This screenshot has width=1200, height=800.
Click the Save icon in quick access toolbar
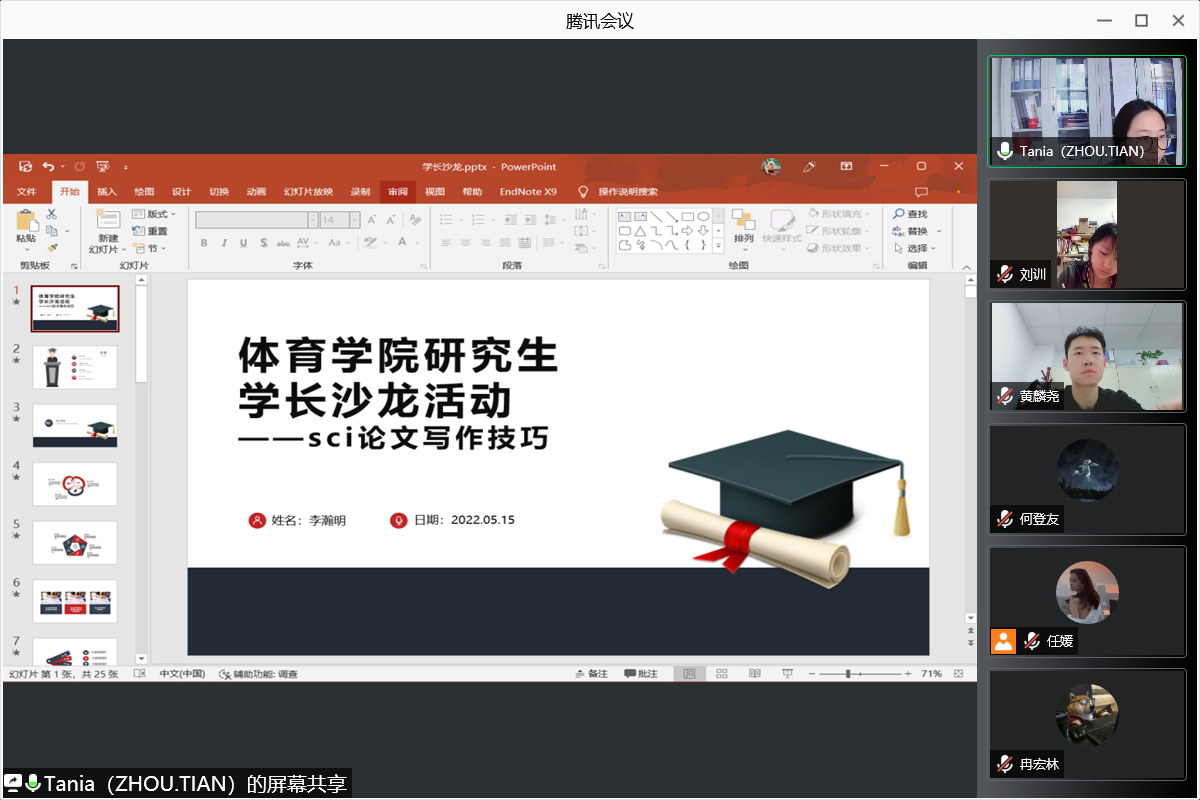click(25, 166)
